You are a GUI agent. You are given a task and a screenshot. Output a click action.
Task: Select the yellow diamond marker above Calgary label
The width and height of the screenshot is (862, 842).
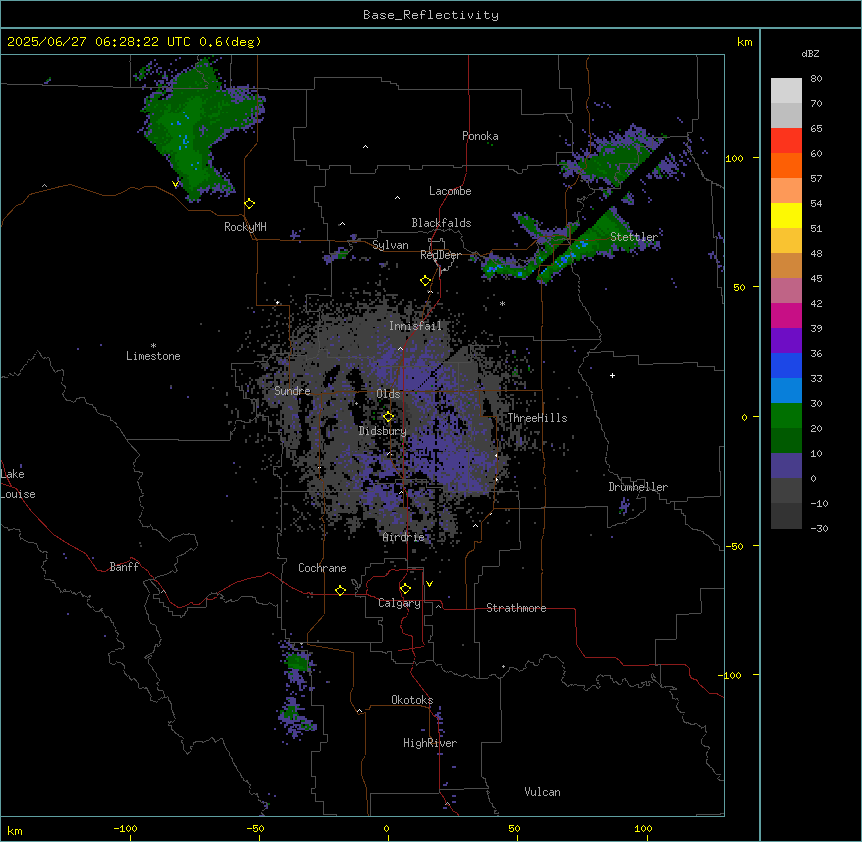click(x=405, y=589)
